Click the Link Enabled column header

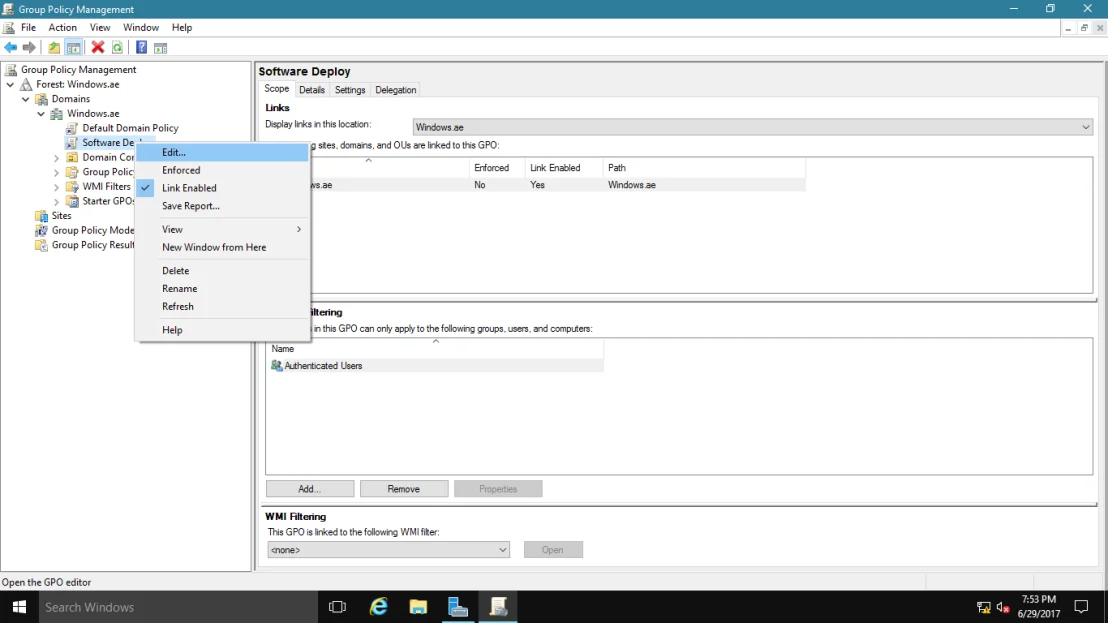pyautogui.click(x=564, y=167)
